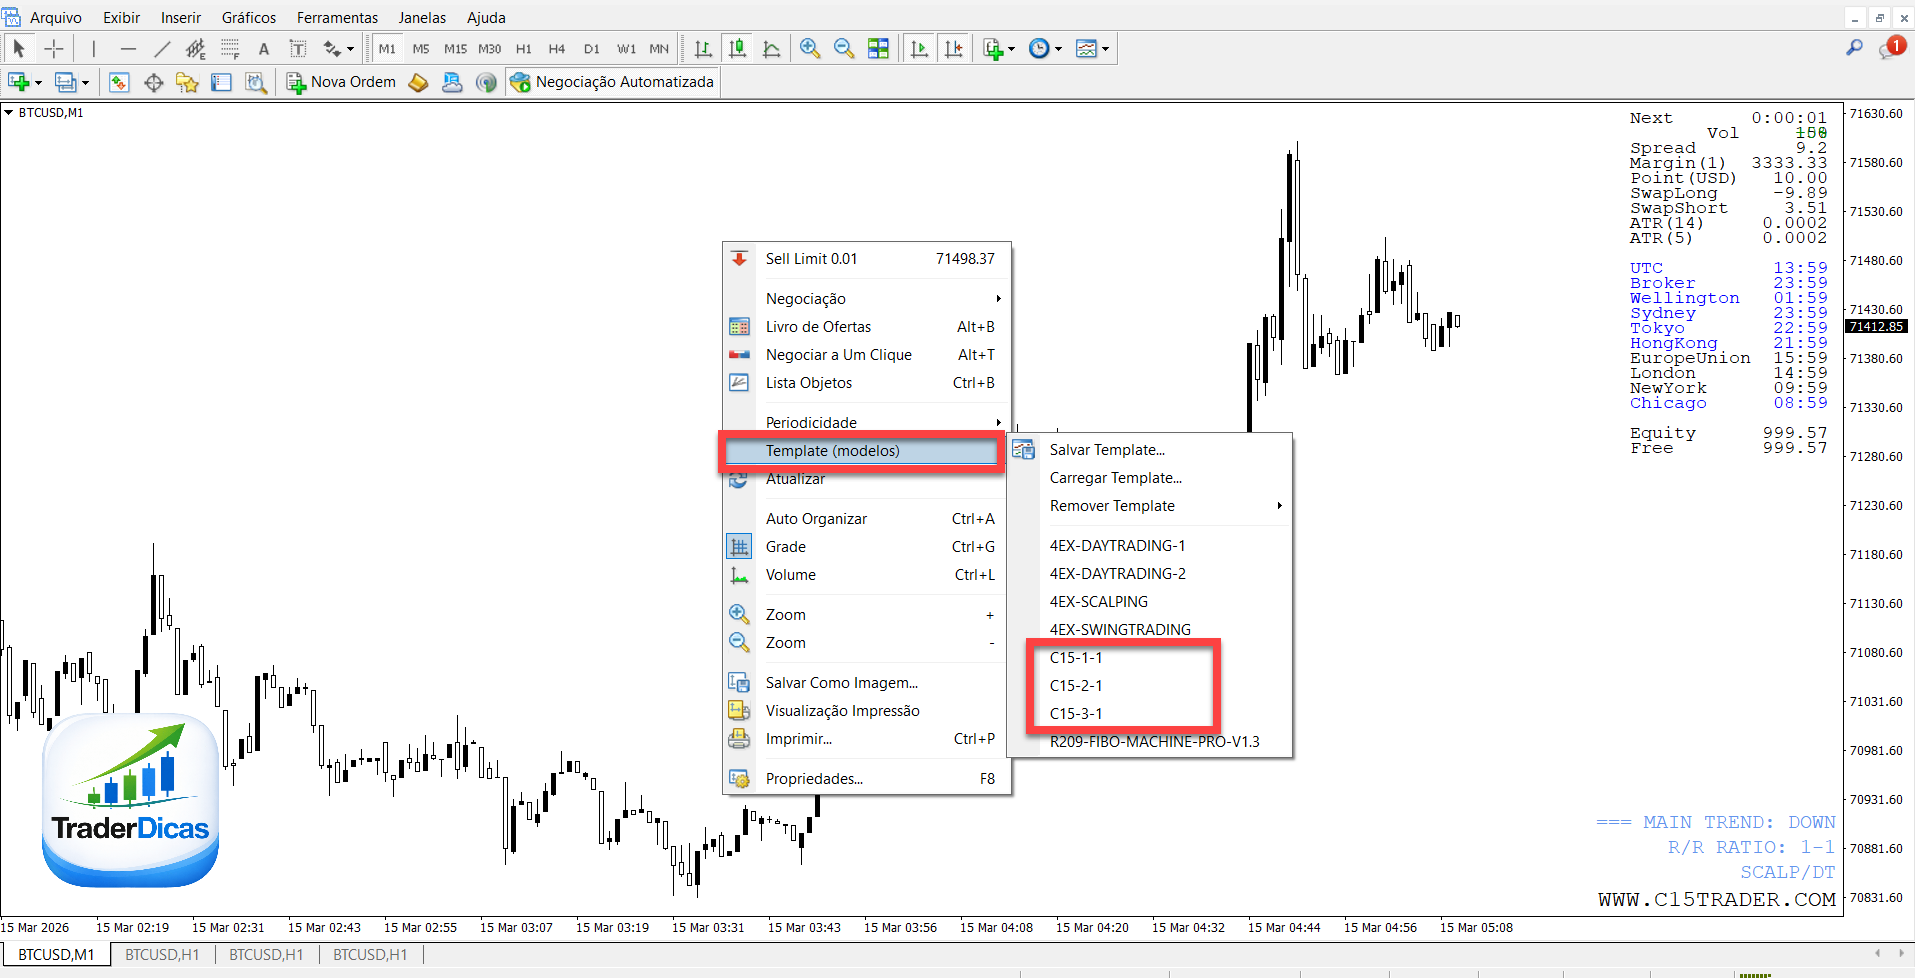Click the zoom in magnifier toolbar icon

pos(810,48)
